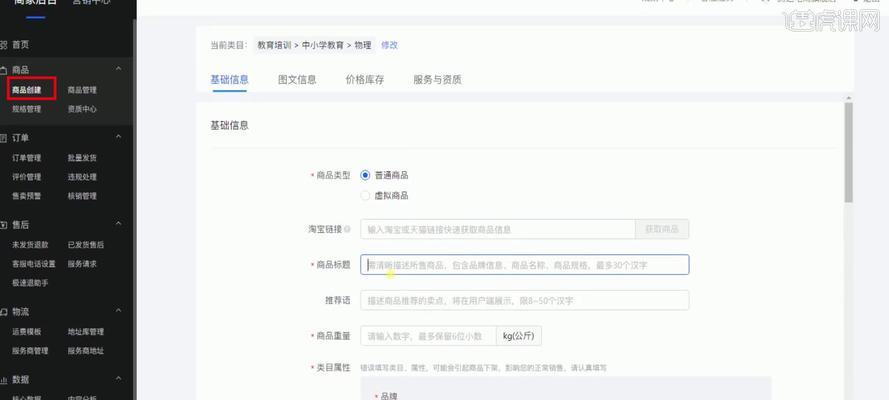
Task: Click the 售后 section icon in sidebar
Action: [x=4, y=226]
